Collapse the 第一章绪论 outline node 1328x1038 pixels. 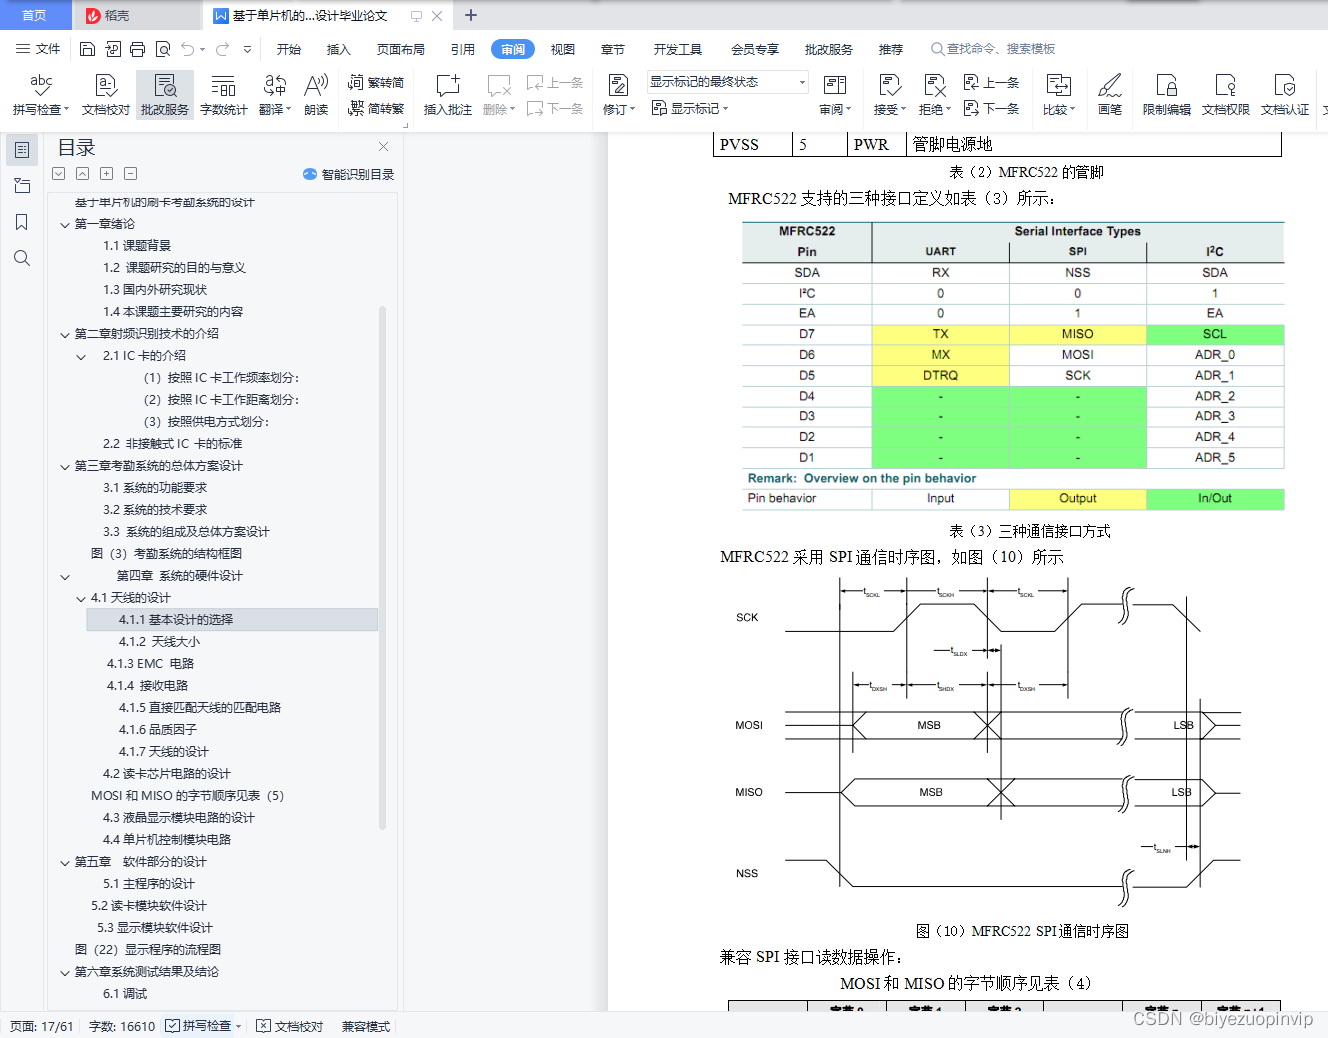point(65,224)
